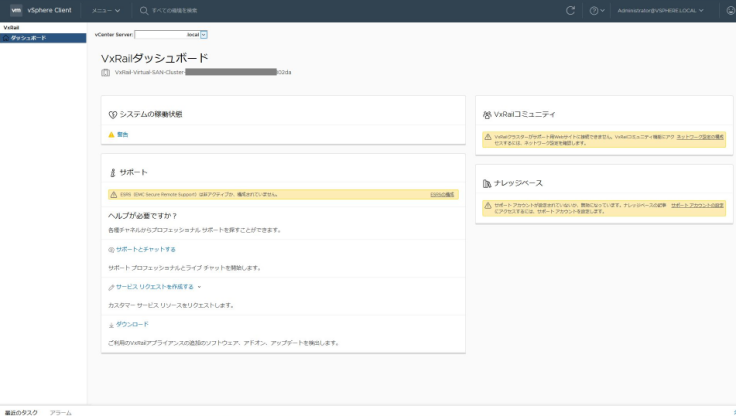
Task: Open サポートとチャットする link
Action: point(146,249)
